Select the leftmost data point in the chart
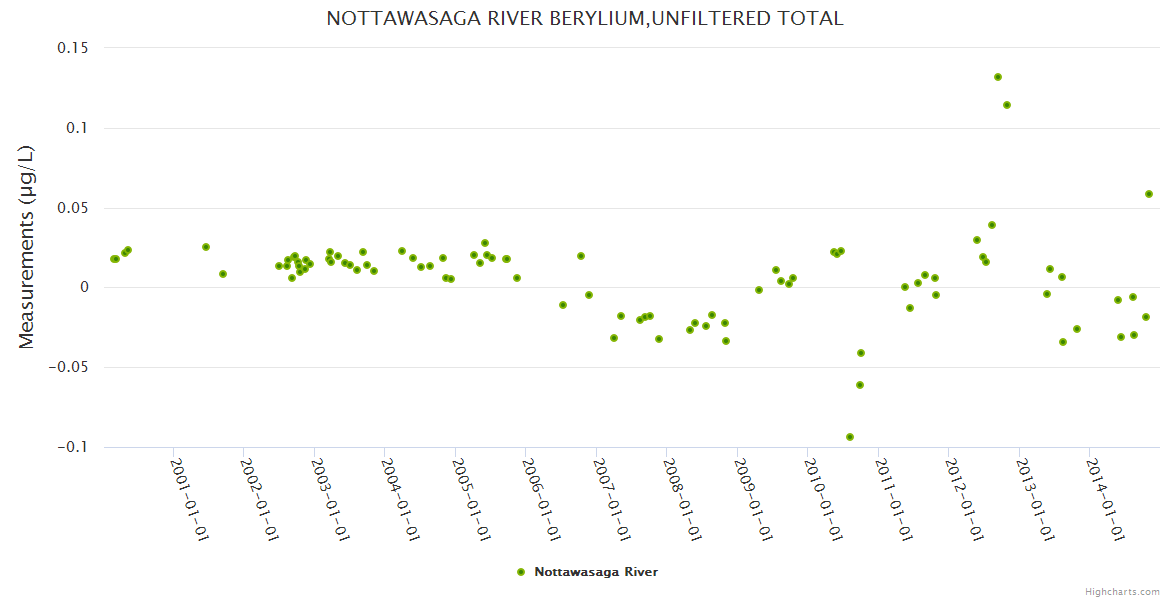Image resolution: width=1170 pixels, height=600 pixels. tap(114, 259)
